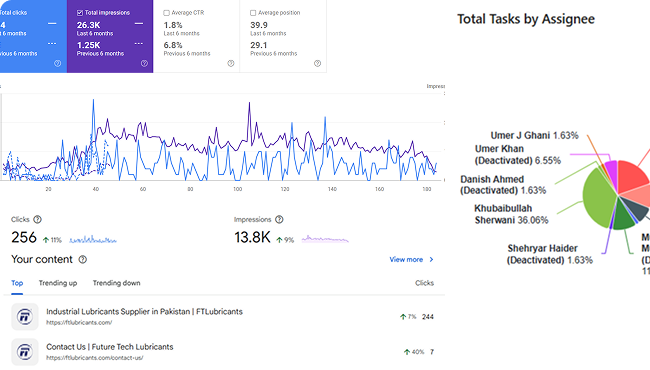Switch to Trending up tab
650x370 pixels.
pyautogui.click(x=58, y=283)
